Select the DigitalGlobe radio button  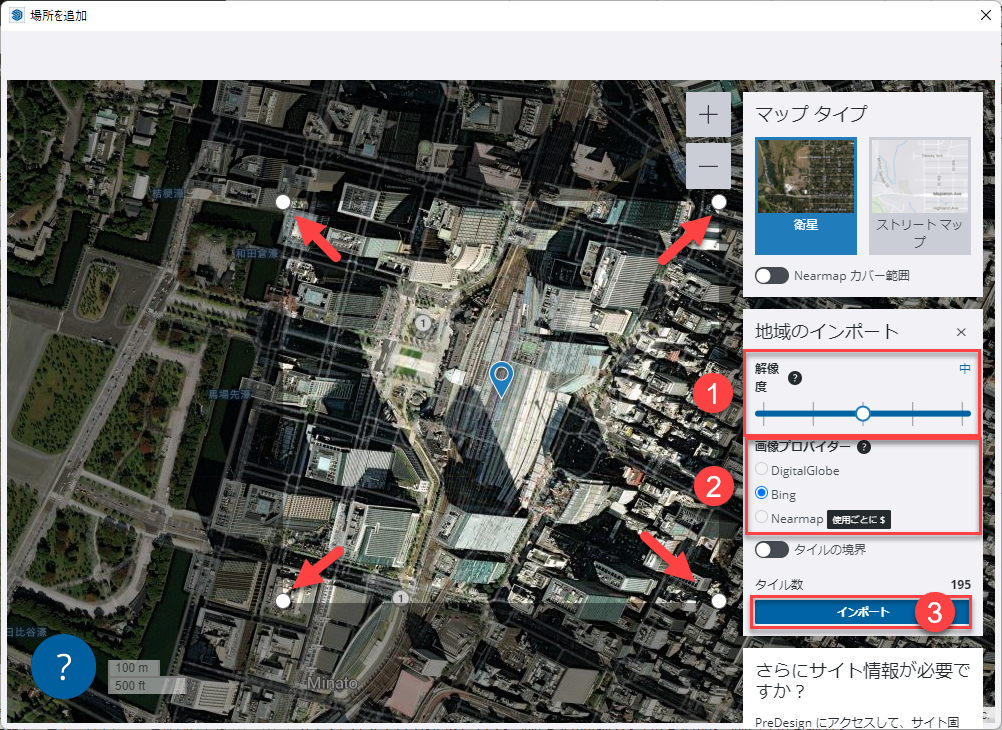[x=762, y=470]
